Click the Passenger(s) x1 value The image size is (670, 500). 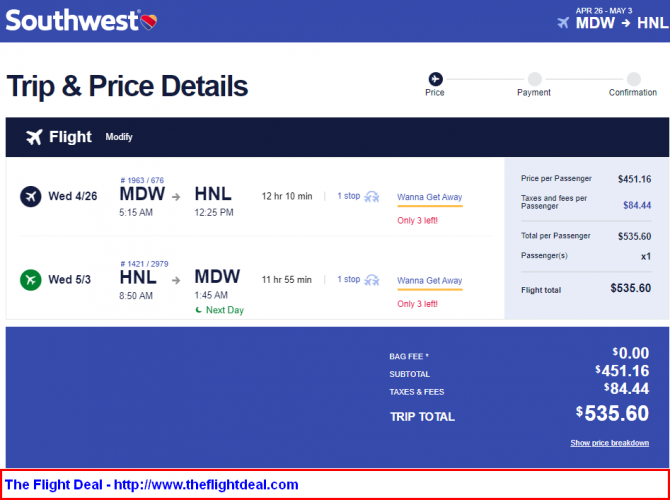[x=646, y=256]
